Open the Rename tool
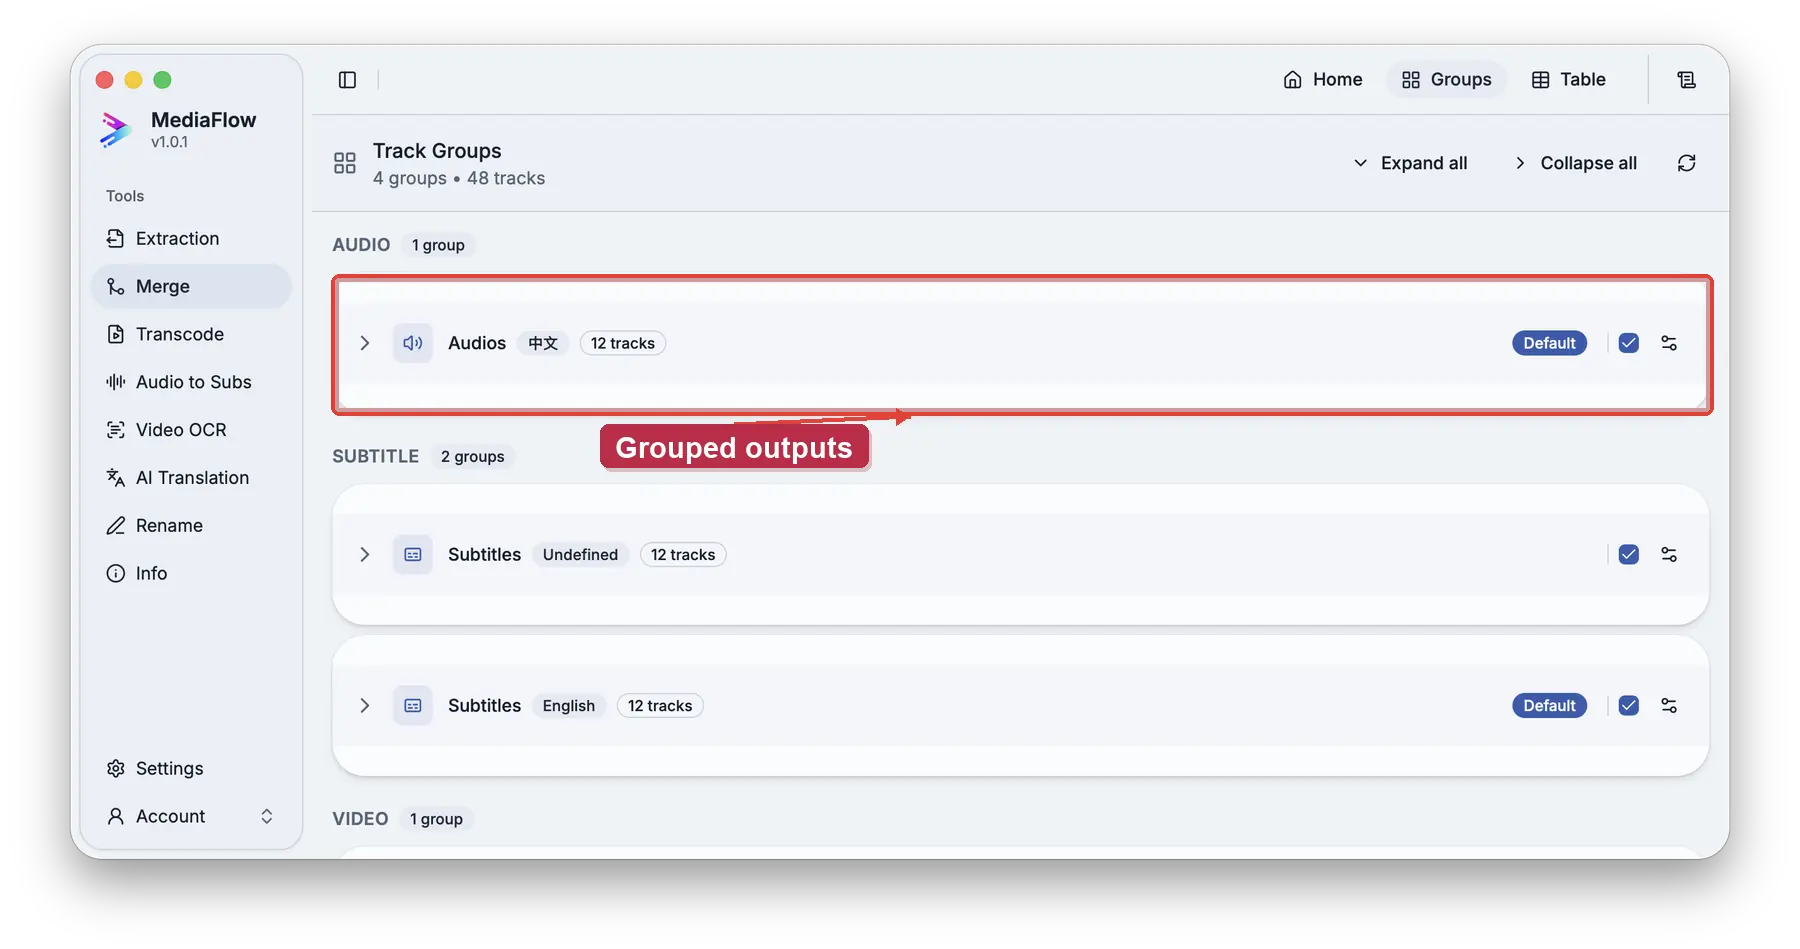 191,526
